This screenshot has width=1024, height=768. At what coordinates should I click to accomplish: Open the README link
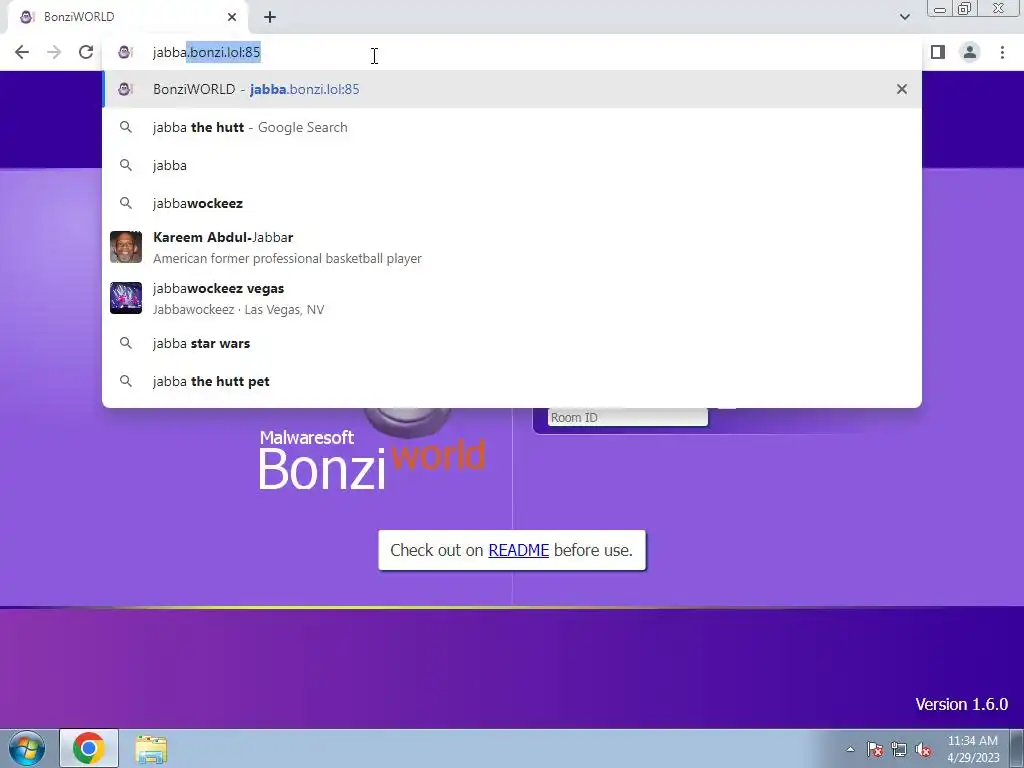click(x=519, y=551)
